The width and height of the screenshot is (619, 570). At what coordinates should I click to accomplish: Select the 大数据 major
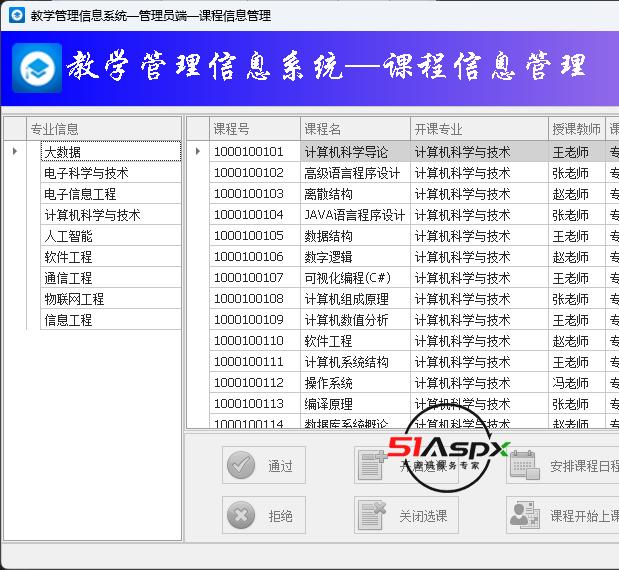tap(111, 152)
